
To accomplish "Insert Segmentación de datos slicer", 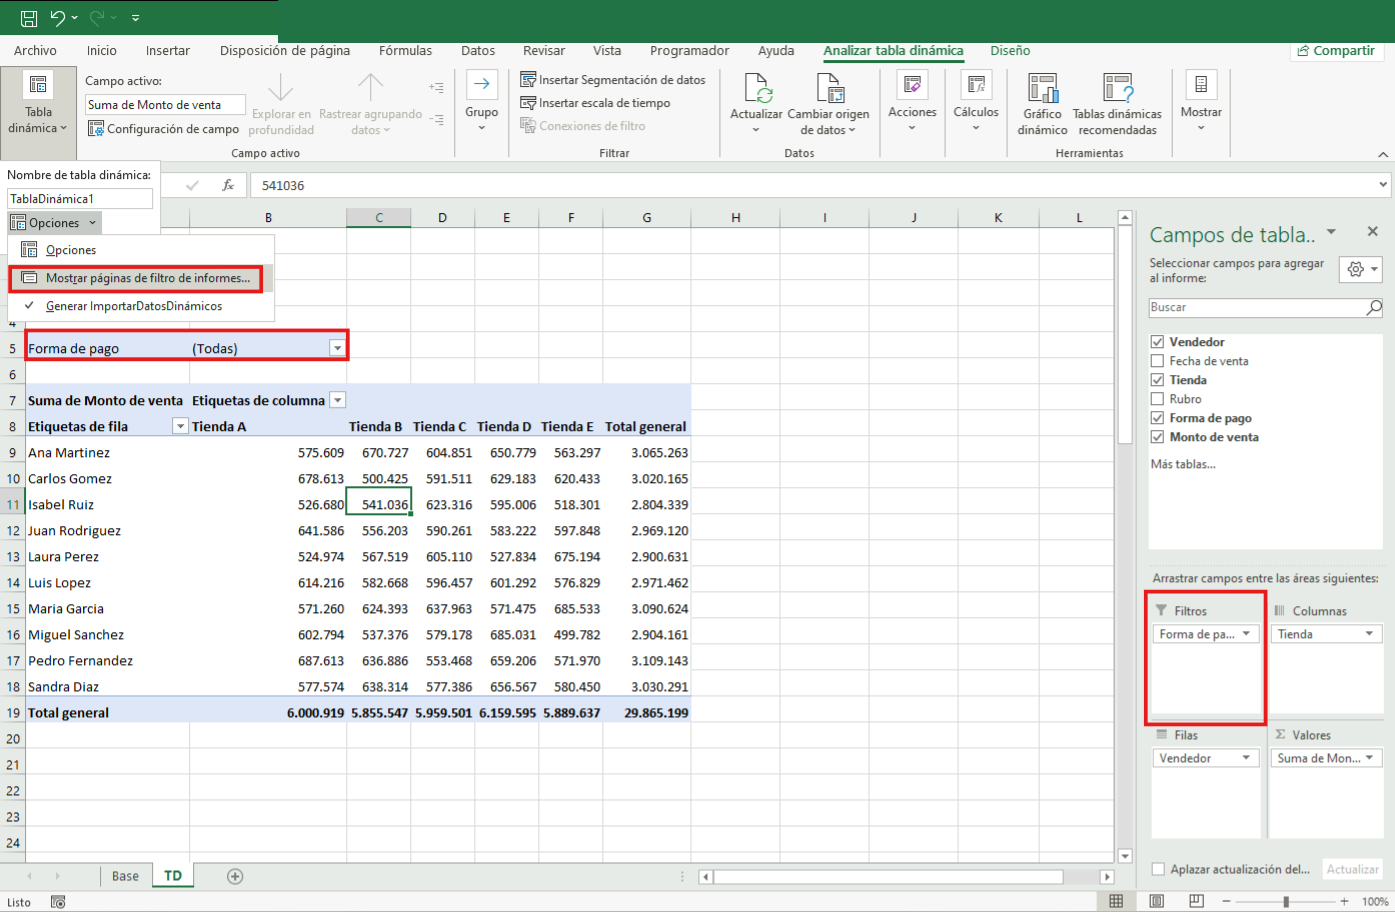I will click(613, 79).
